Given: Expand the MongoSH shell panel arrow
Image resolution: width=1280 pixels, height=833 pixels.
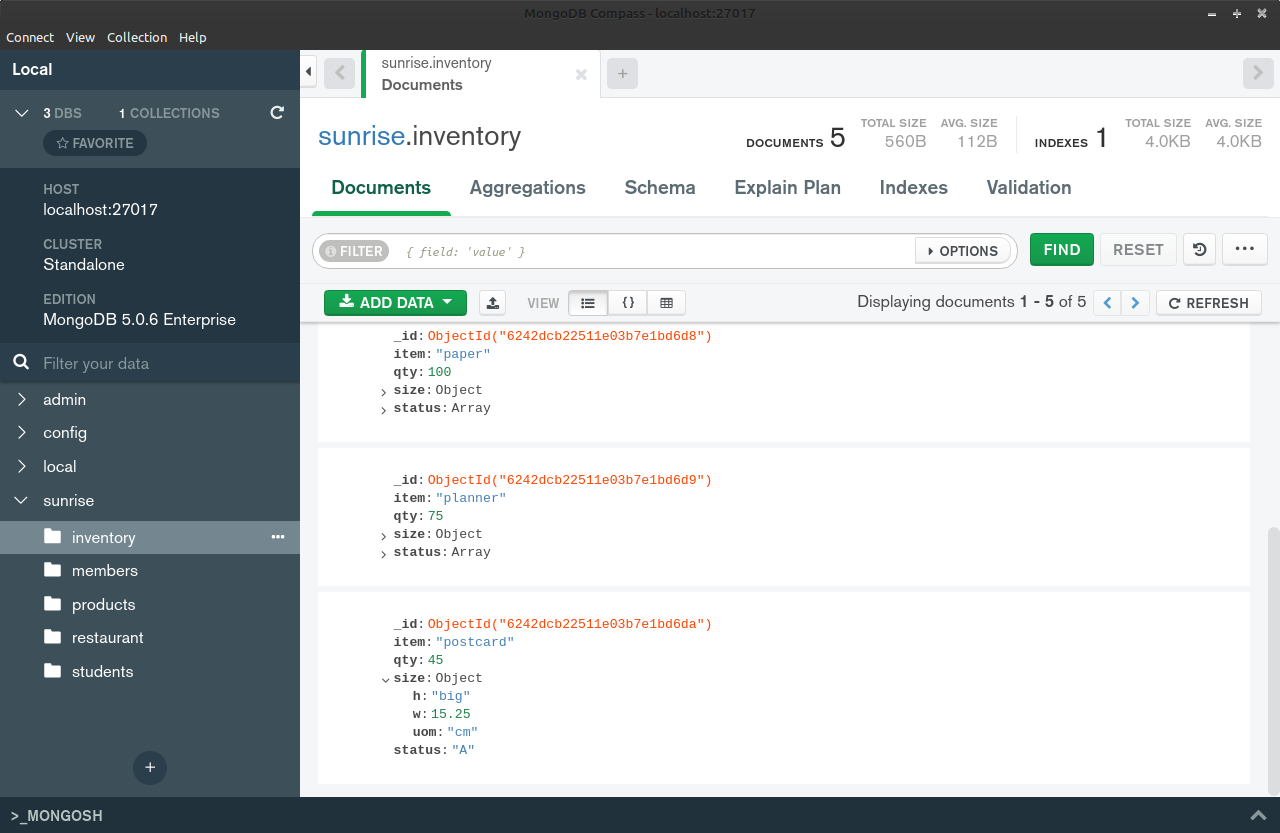Looking at the screenshot, I should 1257,815.
